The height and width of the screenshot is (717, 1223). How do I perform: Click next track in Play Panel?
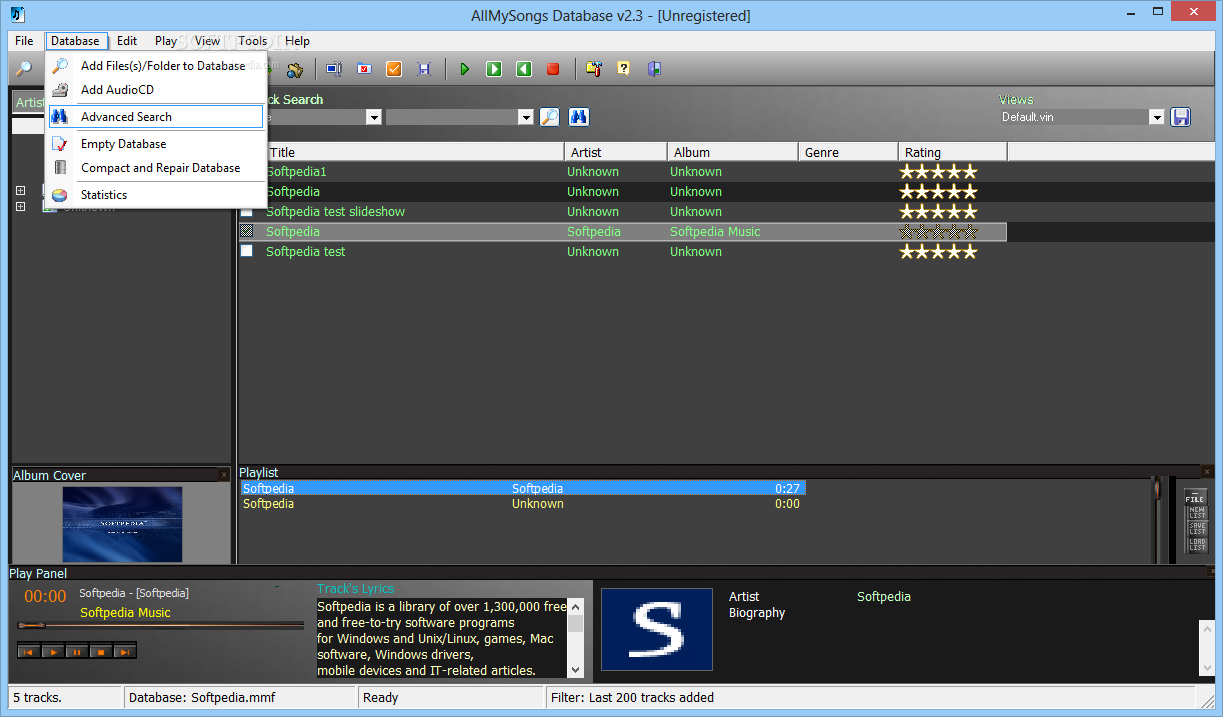click(x=124, y=651)
